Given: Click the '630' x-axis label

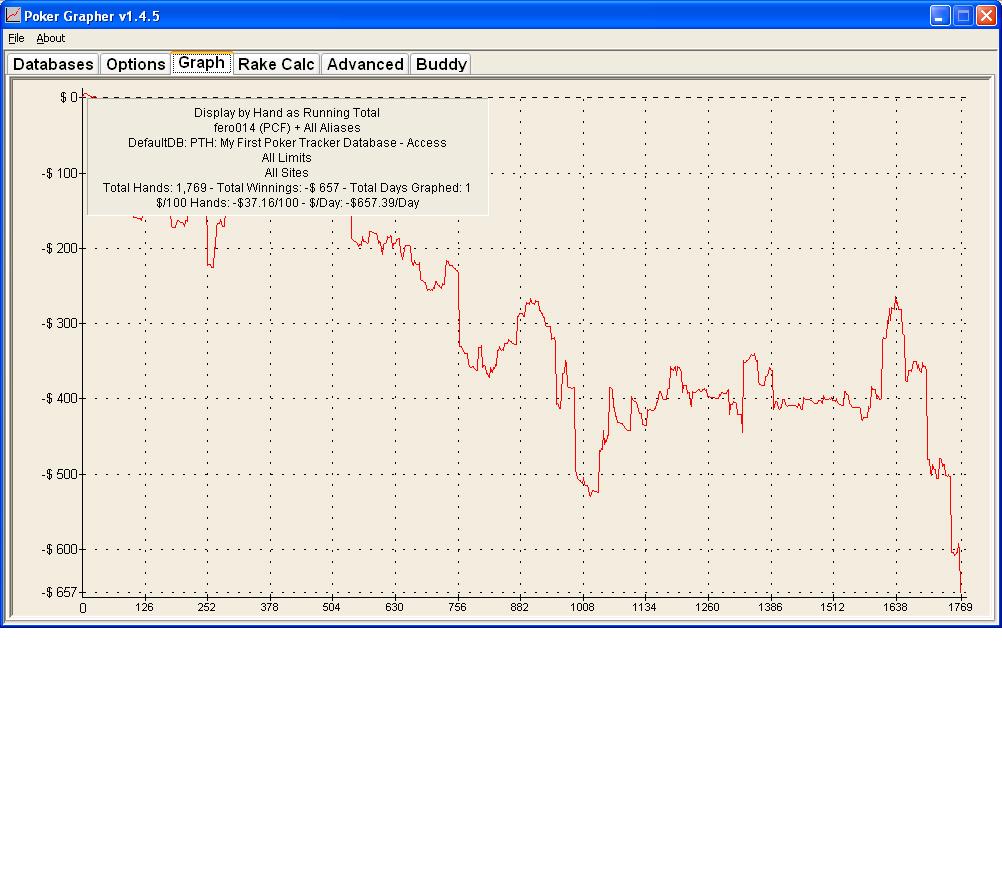Looking at the screenshot, I should 394,607.
